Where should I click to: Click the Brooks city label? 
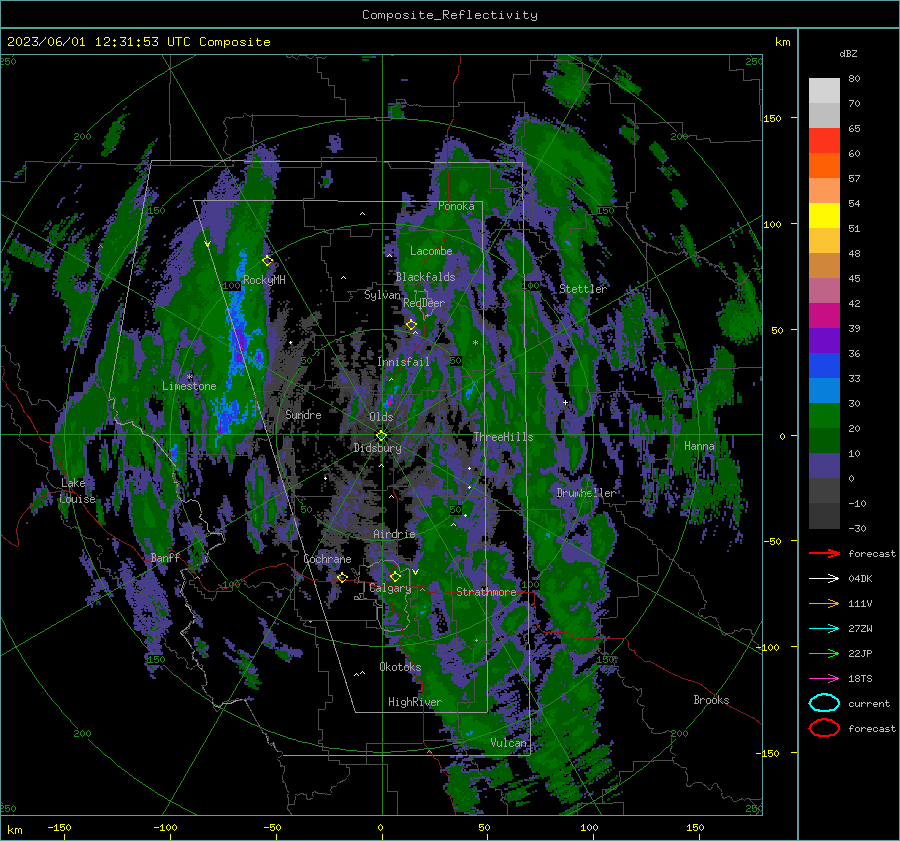click(x=711, y=700)
